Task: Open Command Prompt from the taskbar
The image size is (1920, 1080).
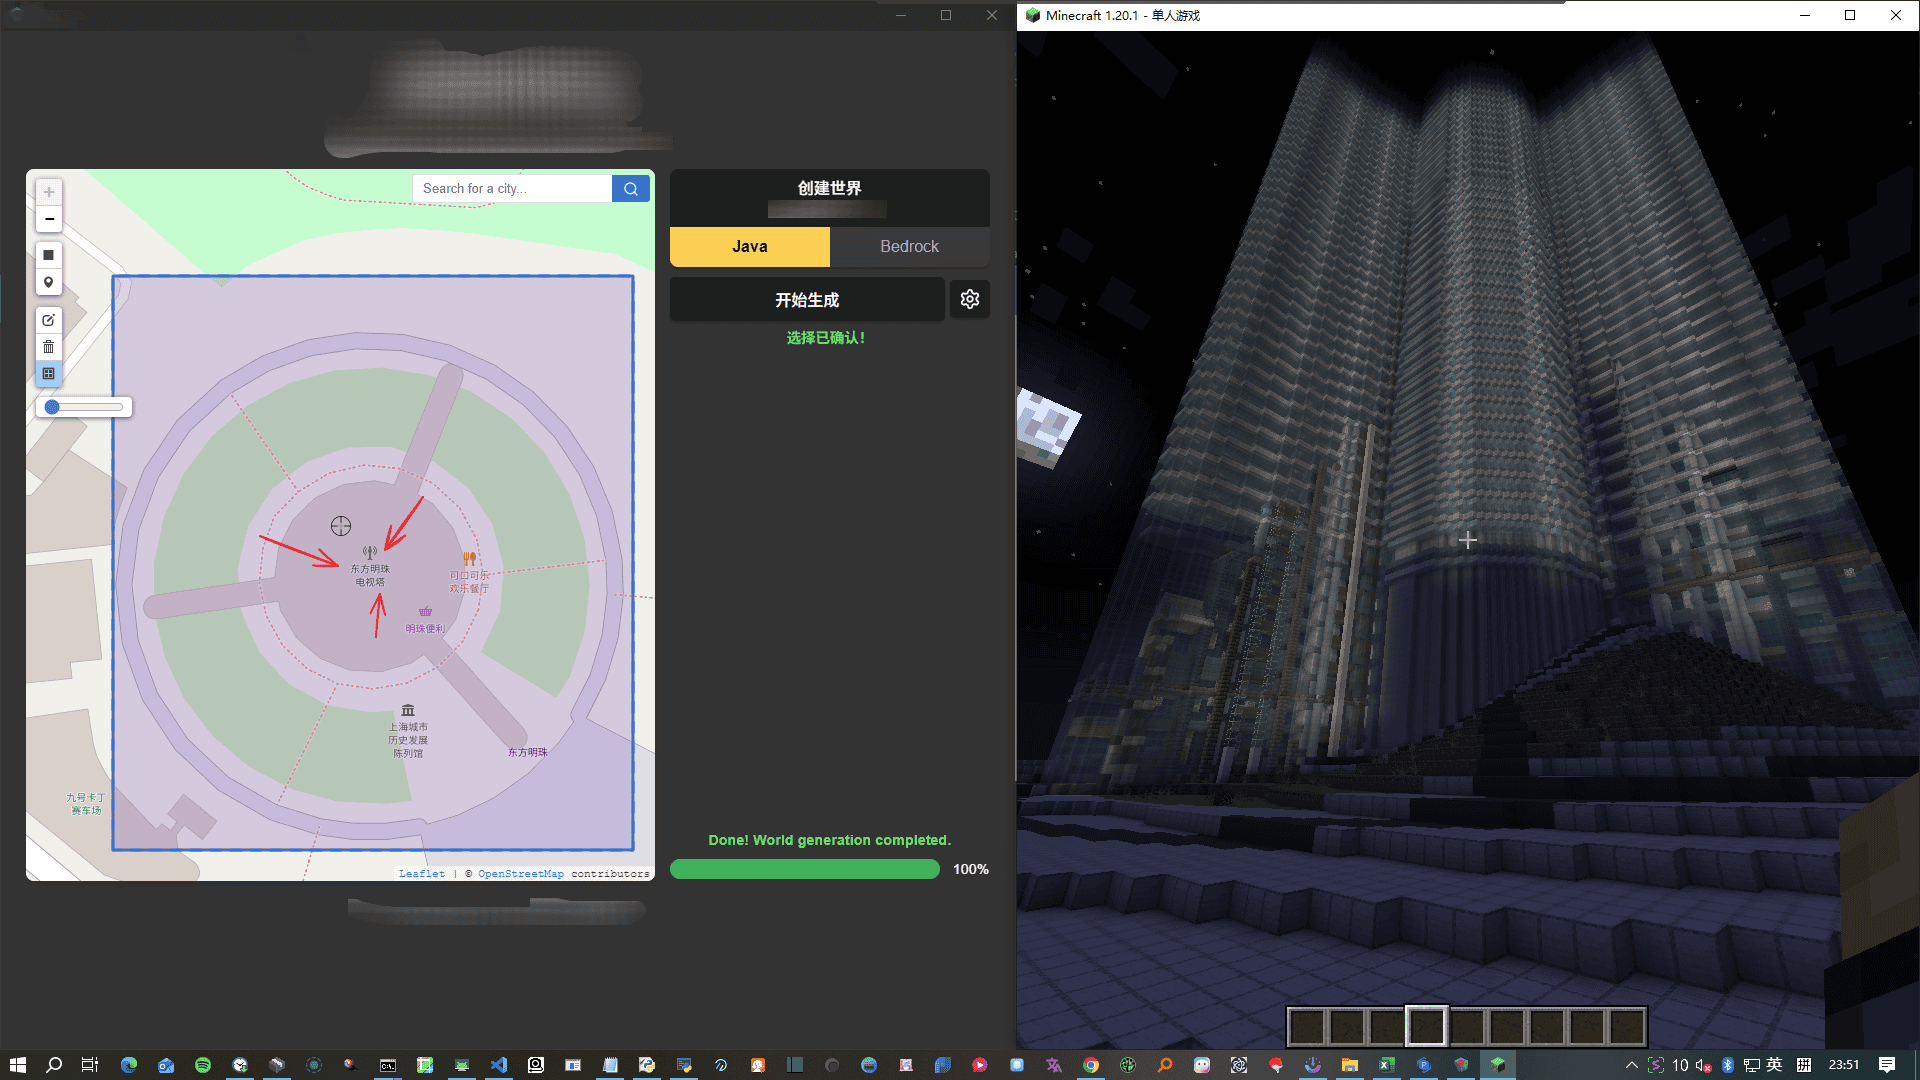Action: pyautogui.click(x=388, y=1065)
